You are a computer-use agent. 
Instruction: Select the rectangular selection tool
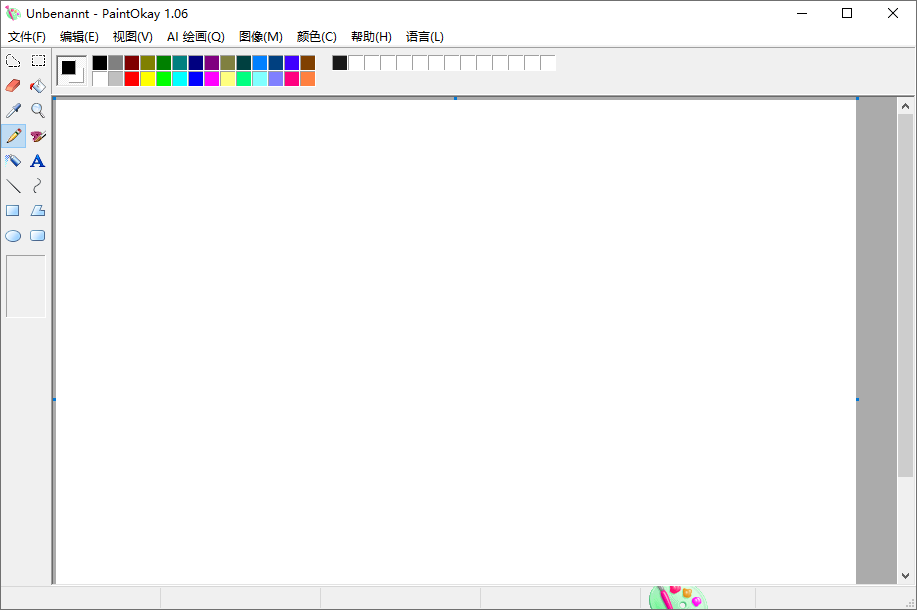[38, 60]
